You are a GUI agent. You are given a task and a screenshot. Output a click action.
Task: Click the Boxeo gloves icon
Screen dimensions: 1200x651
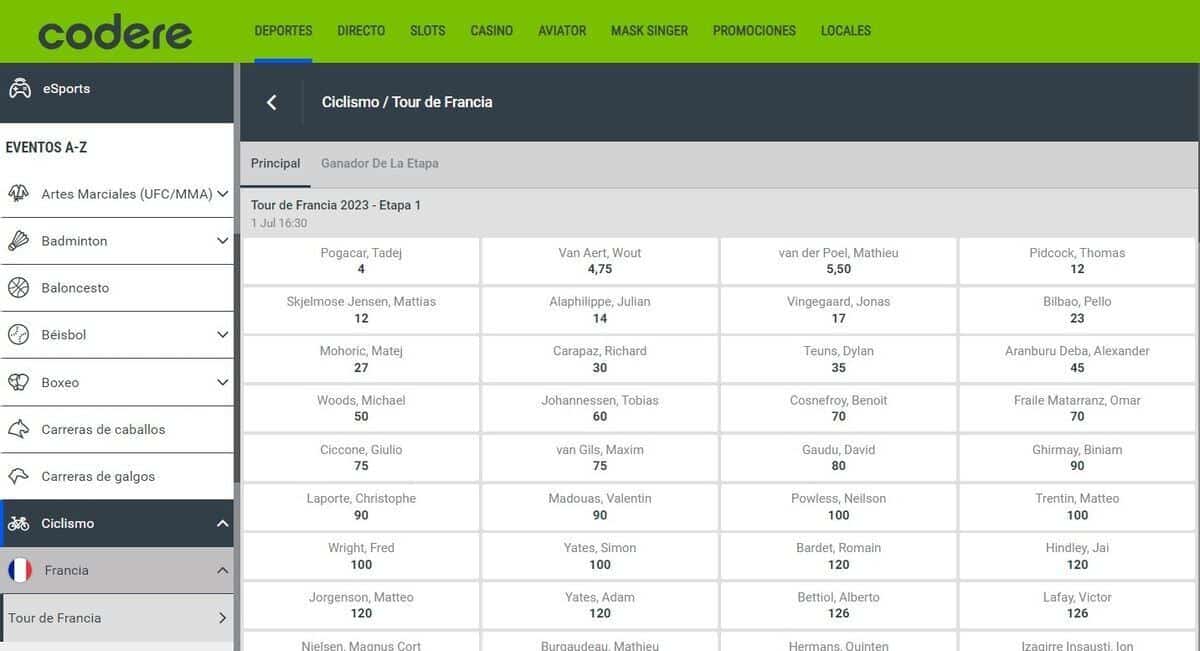tap(19, 382)
